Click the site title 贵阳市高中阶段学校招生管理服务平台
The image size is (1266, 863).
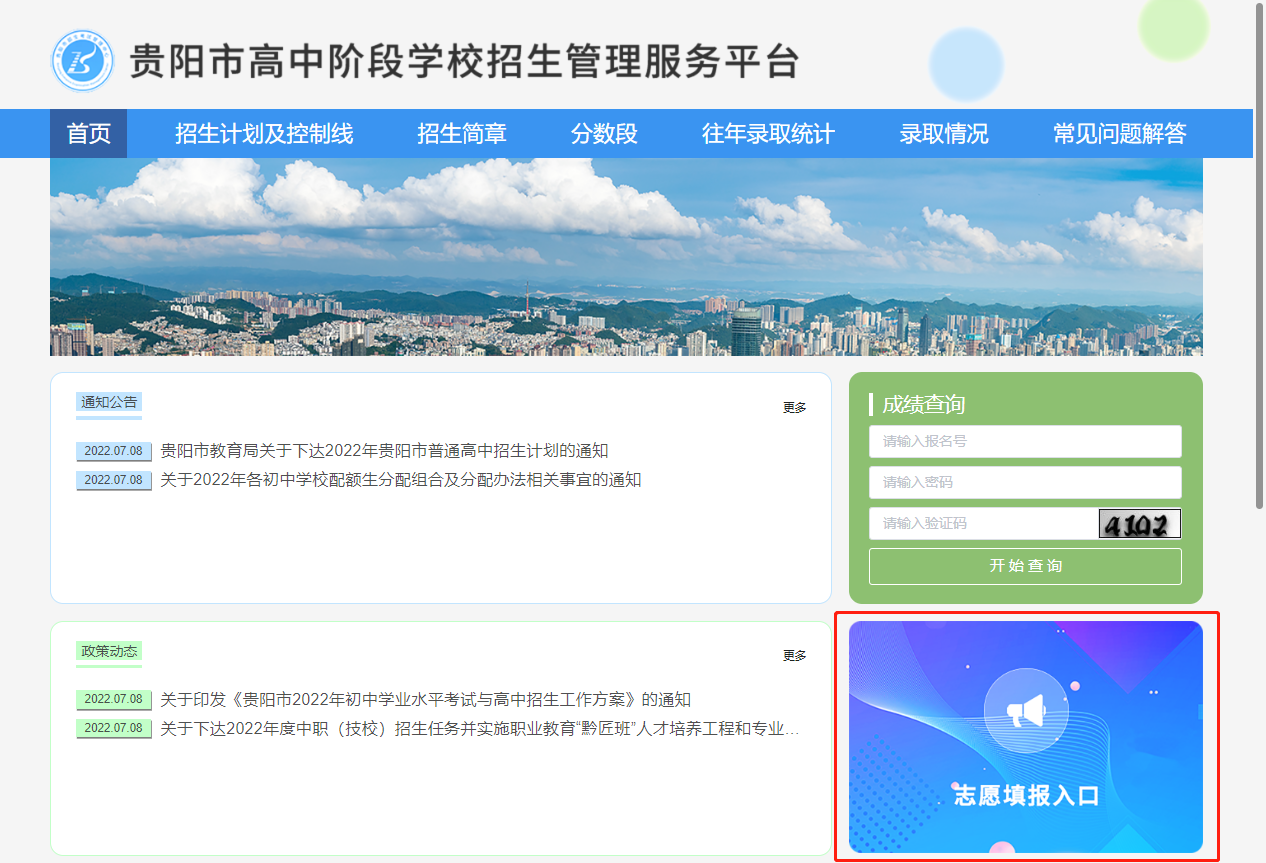(465, 62)
